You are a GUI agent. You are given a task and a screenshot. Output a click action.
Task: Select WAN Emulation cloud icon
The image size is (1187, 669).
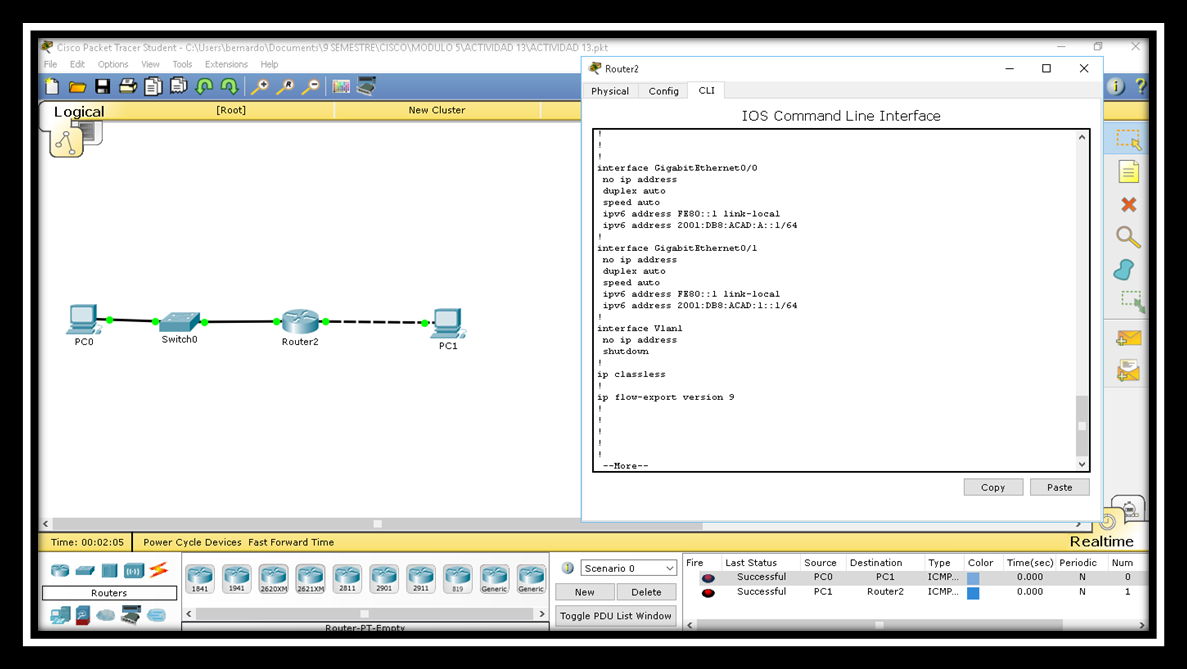pos(106,615)
